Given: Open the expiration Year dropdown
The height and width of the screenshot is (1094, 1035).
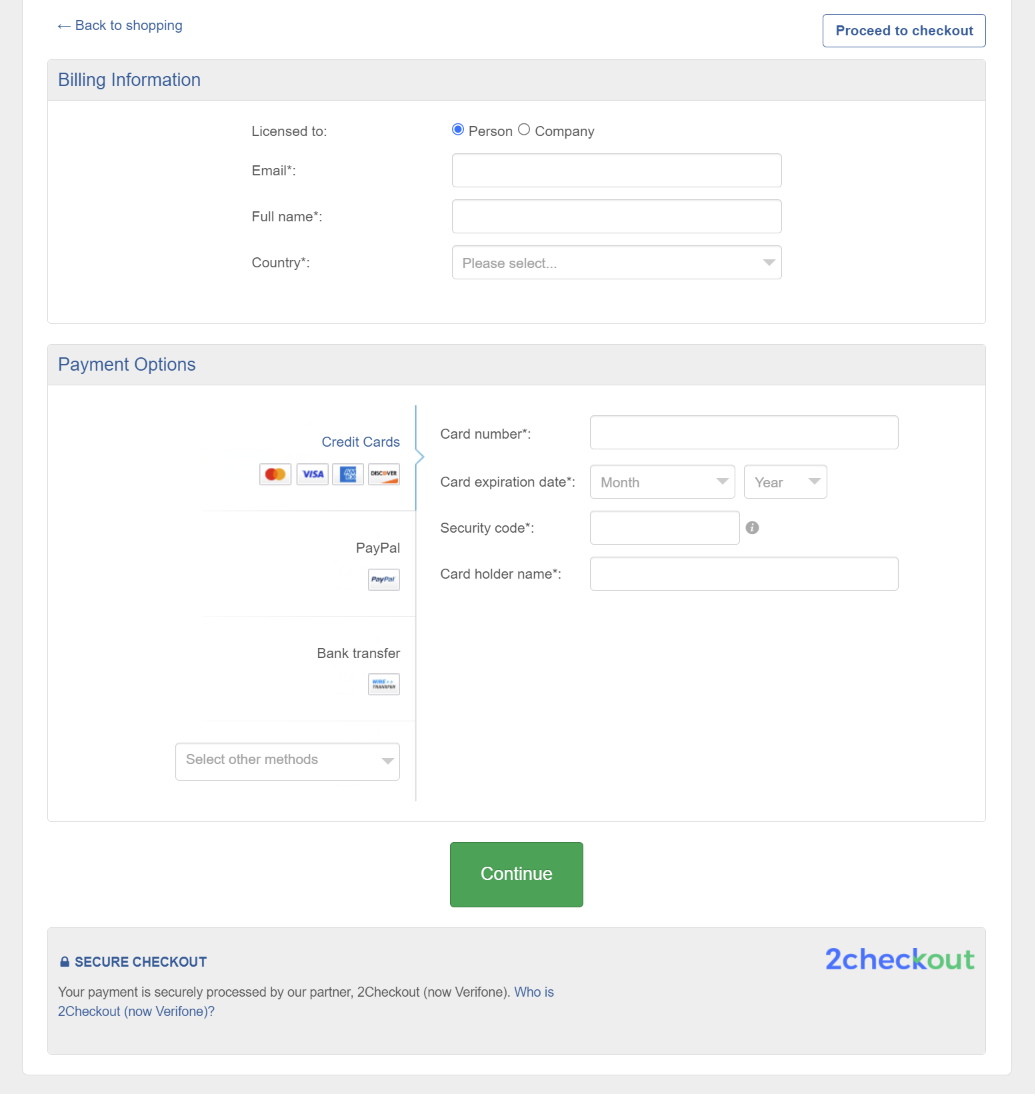Looking at the screenshot, I should click(x=785, y=482).
